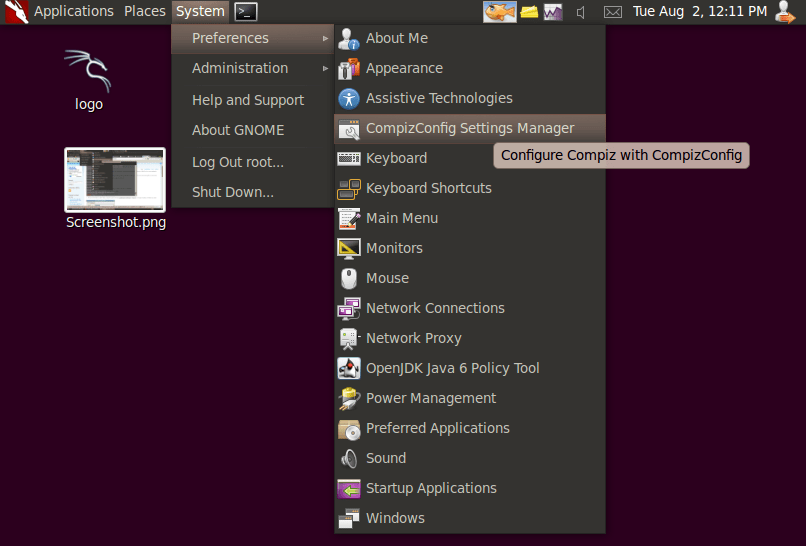
Task: Click the "Monitors" label
Action: click(x=394, y=248)
